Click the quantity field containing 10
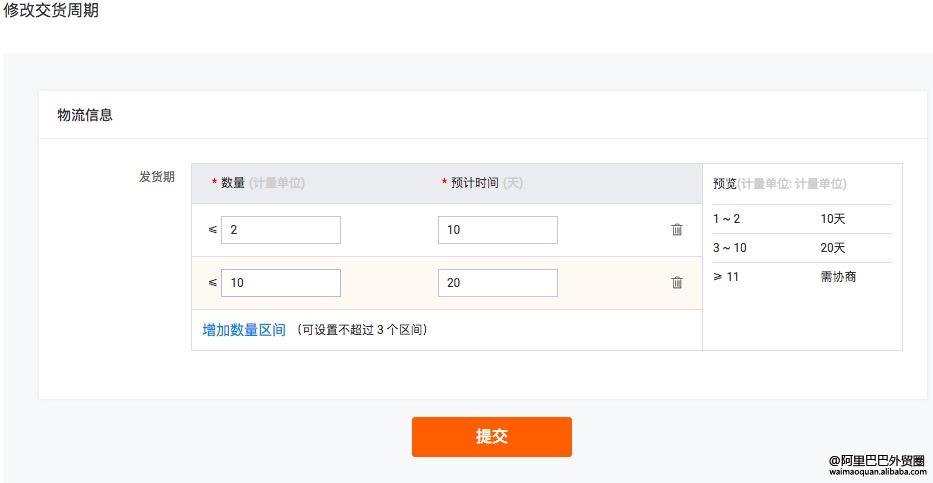This screenshot has height=483, width=933. point(281,283)
